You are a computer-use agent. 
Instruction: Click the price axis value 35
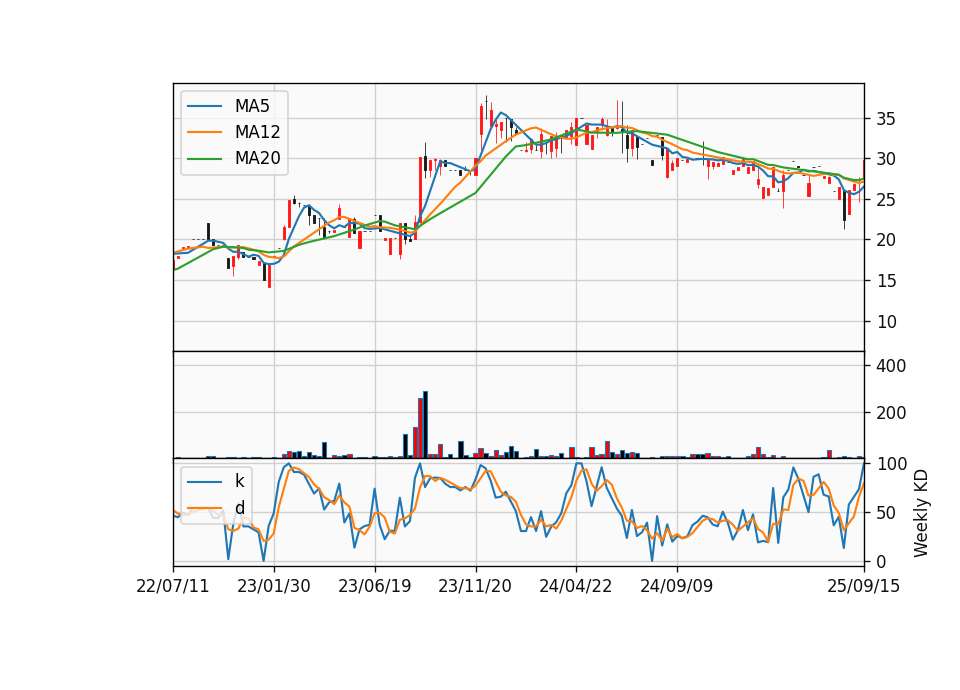(885, 119)
